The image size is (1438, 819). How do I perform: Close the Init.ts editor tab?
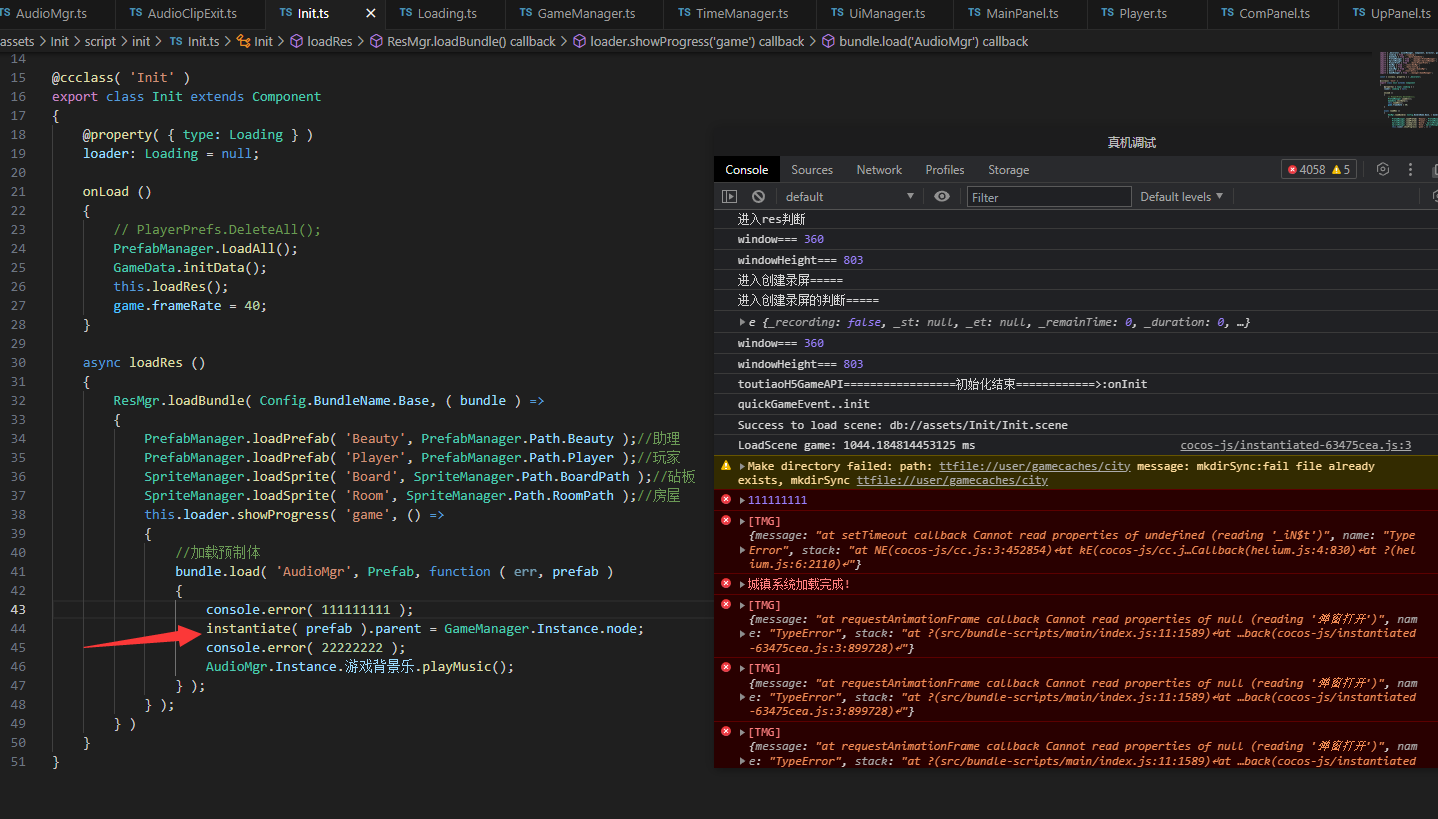pos(371,14)
